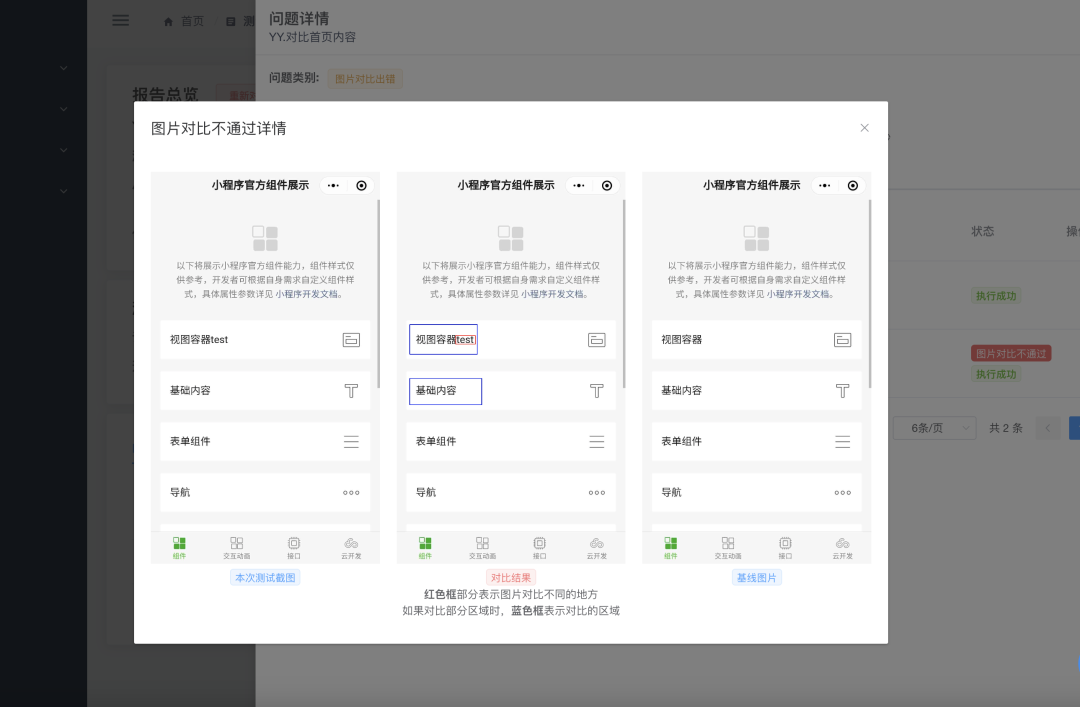Screen dimensions: 1080x707
Task: Click the scrollbar in the 基线图片 screenshot
Action: click(870, 294)
